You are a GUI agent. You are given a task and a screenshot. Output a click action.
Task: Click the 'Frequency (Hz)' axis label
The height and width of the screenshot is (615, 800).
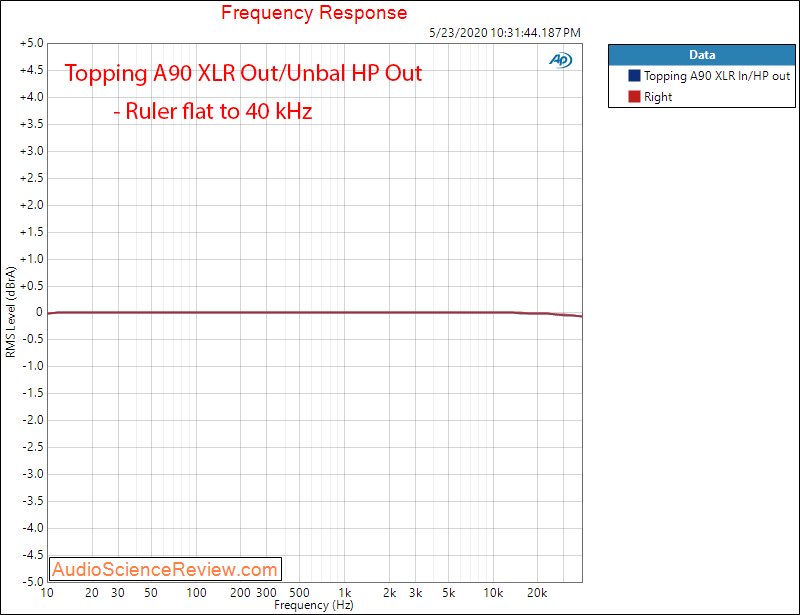point(314,605)
